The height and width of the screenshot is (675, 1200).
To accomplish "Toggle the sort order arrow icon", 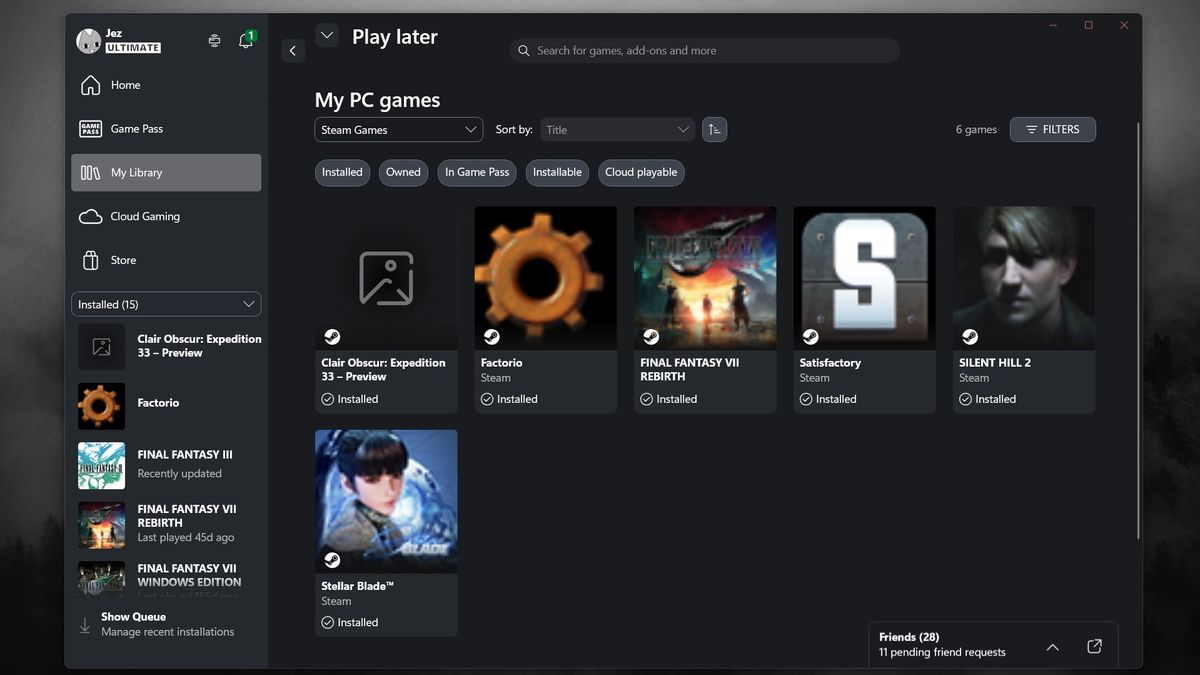I will [x=714, y=129].
